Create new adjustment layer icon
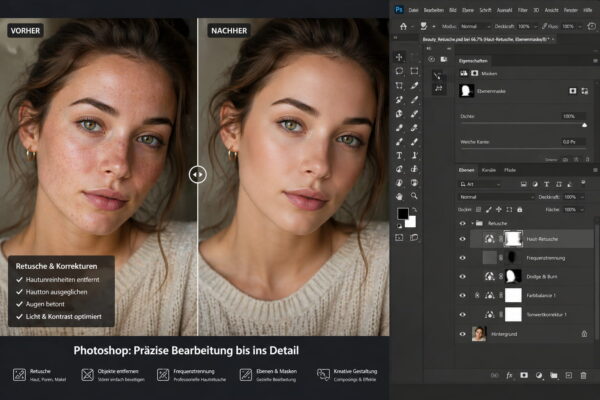This screenshot has width=600, height=400. 539,376
